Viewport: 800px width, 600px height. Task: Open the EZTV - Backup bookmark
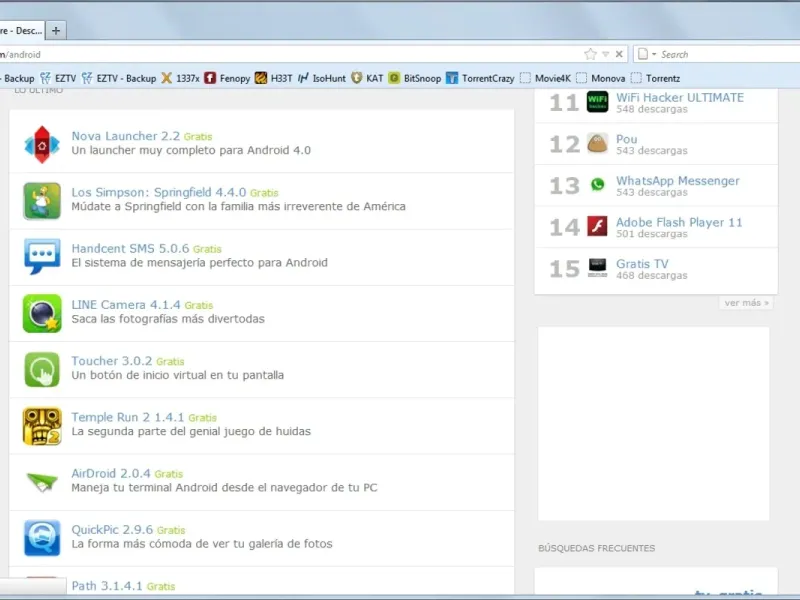coord(119,78)
